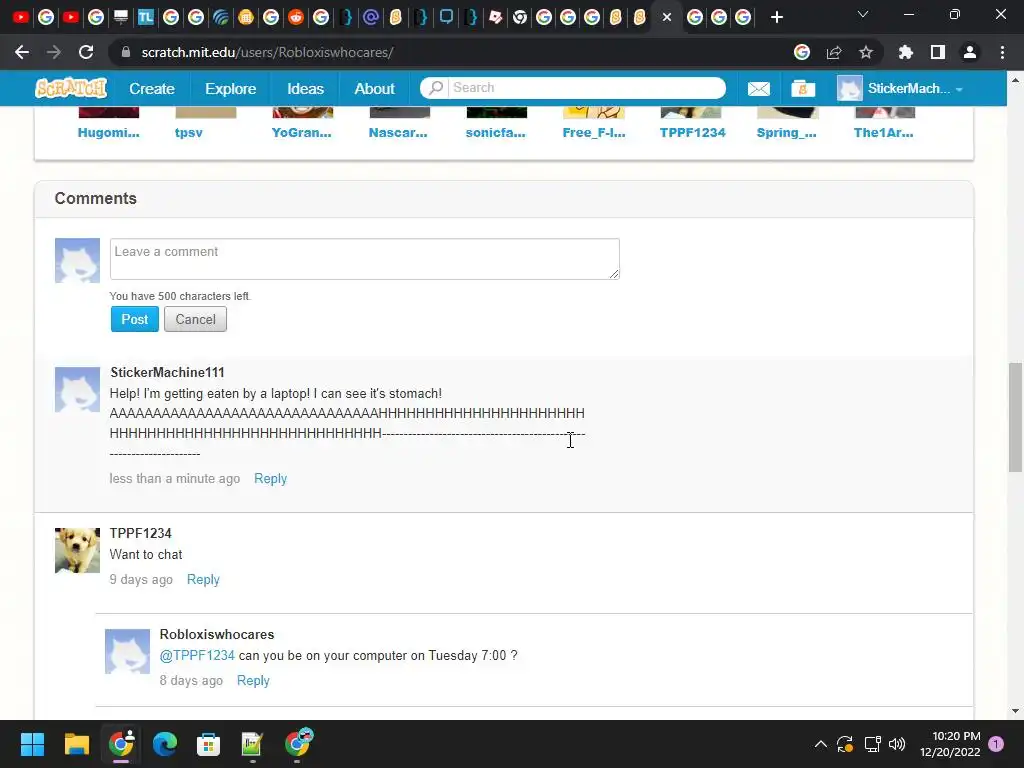The image size is (1024, 768).
Task: Open the About menu item
Action: pyautogui.click(x=374, y=88)
